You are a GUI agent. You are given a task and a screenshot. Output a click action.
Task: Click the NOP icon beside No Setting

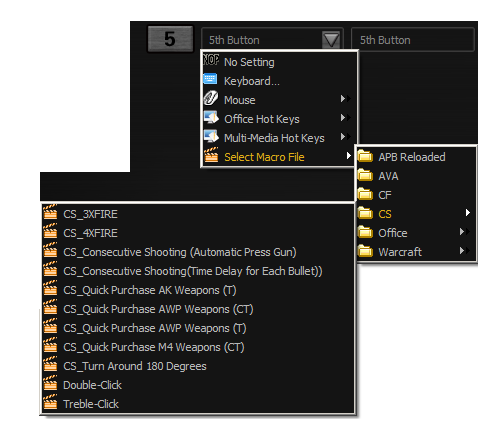[x=211, y=60]
